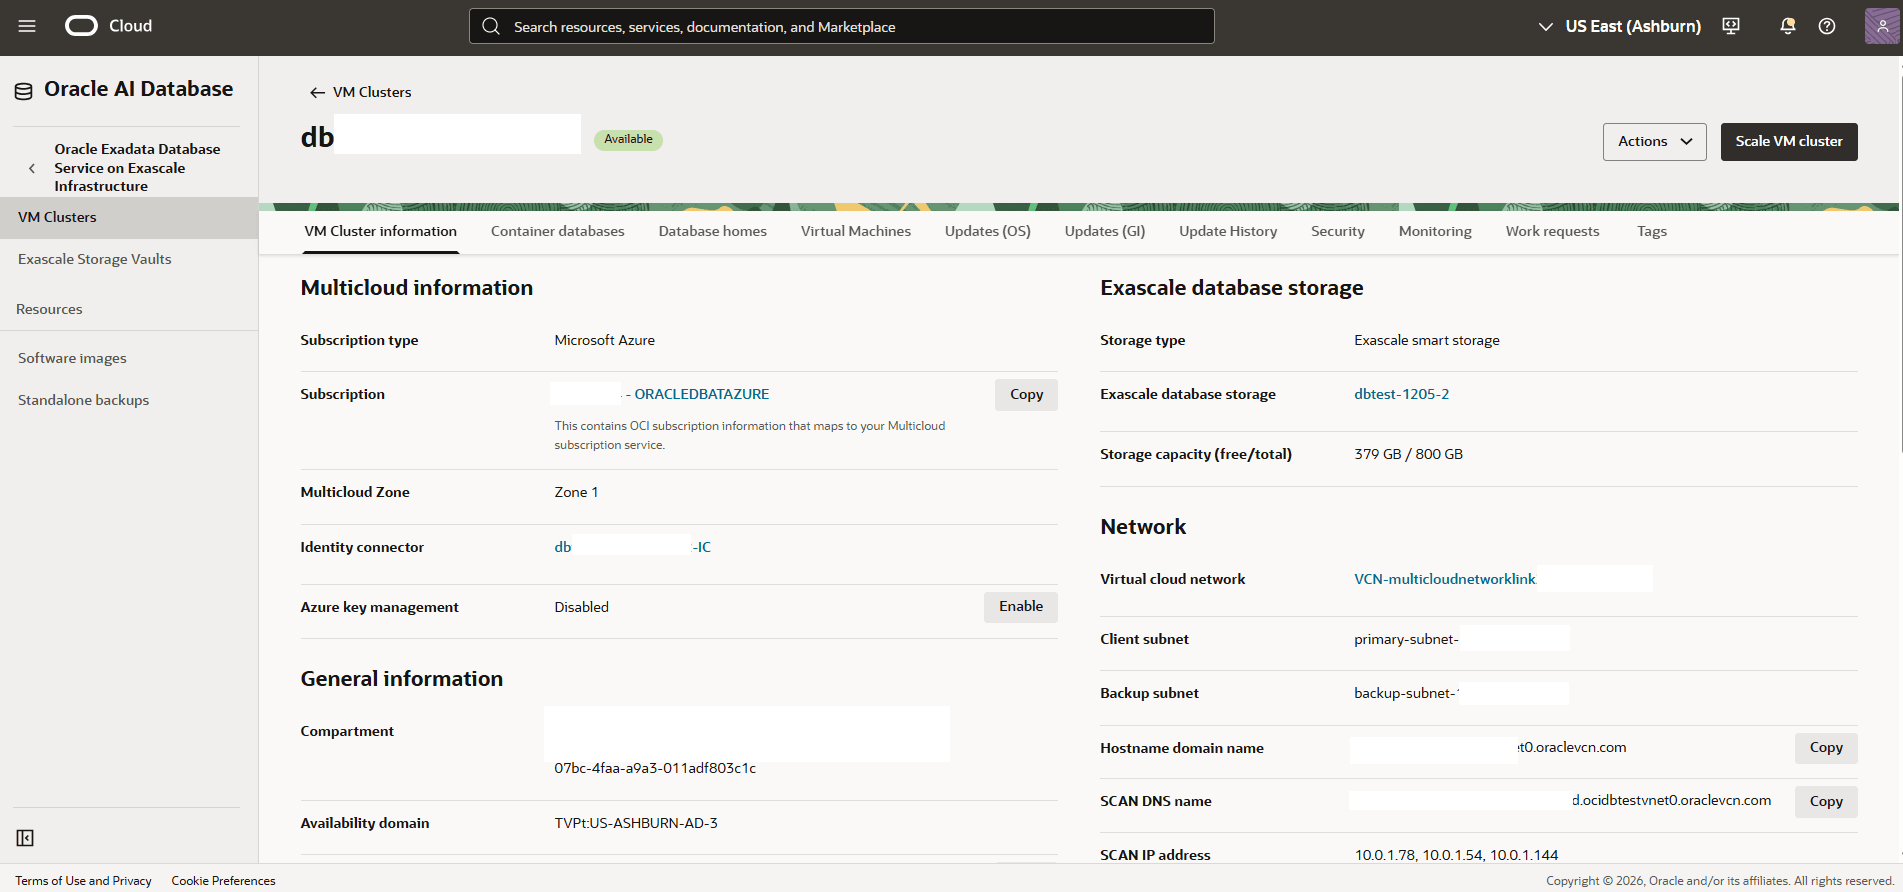Click the Oracle Cloud logo
This screenshot has width=1903, height=892.
[108, 26]
